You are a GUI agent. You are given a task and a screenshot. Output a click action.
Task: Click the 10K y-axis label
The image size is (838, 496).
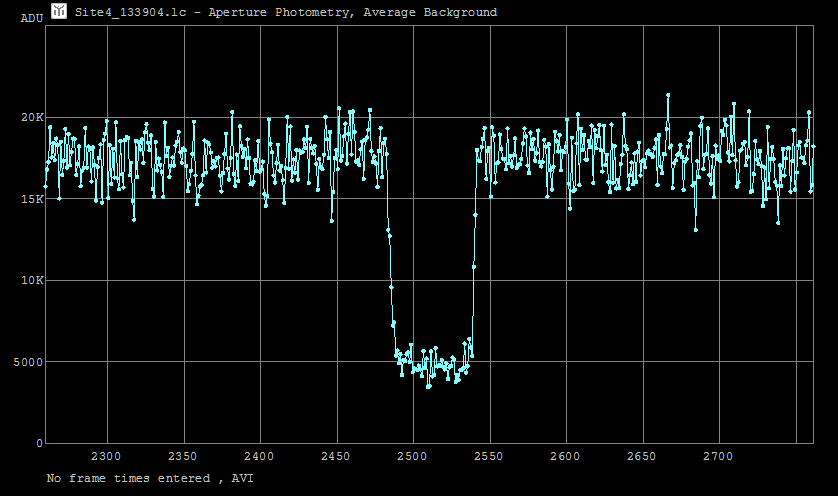click(32, 280)
